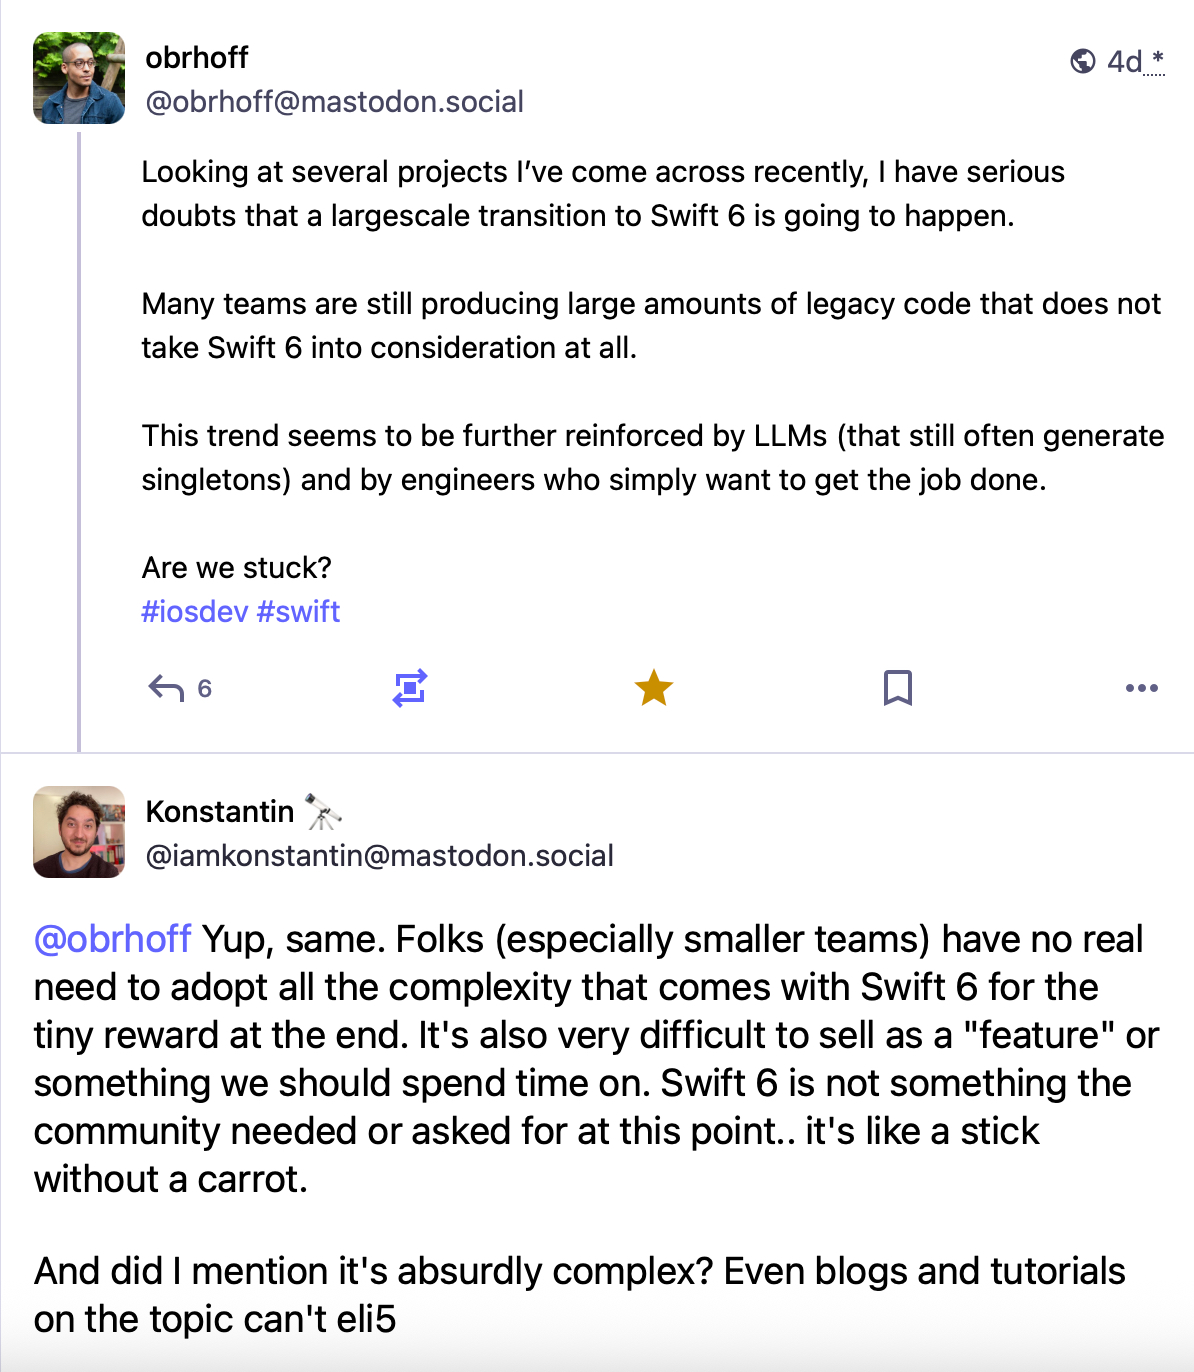This screenshot has height=1372, width=1194.
Task: Open Konstantin's profile avatar
Action: coord(79,832)
